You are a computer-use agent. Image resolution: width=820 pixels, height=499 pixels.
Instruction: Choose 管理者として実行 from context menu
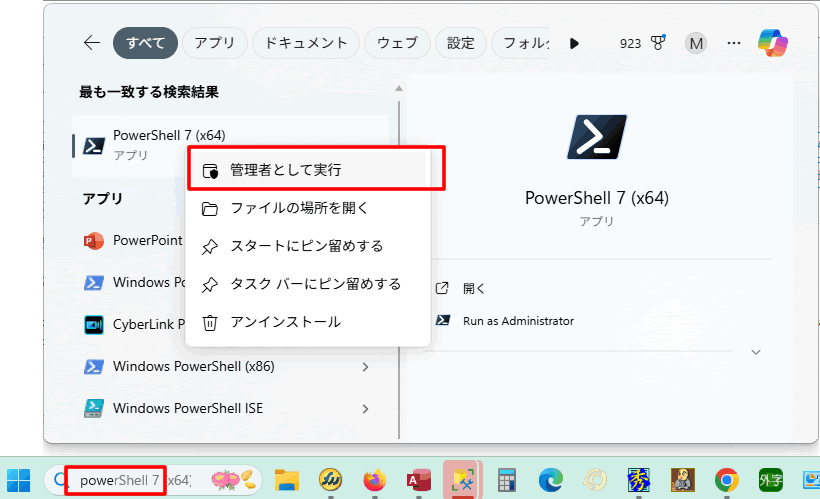309,170
